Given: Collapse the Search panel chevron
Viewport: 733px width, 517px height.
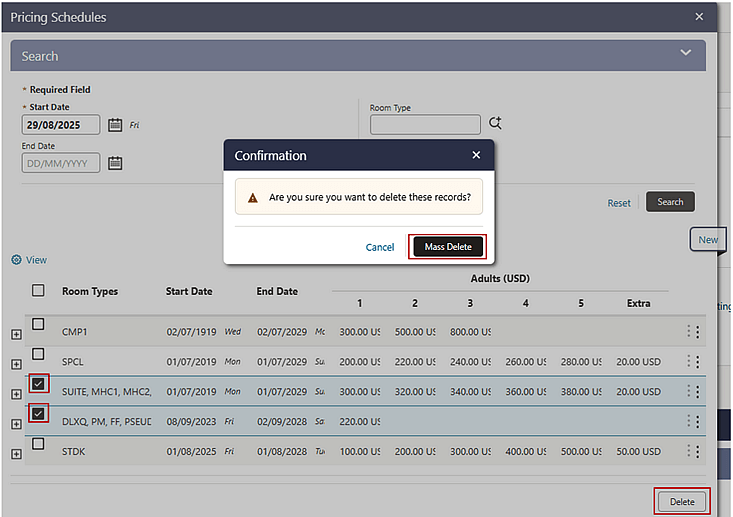Looking at the screenshot, I should pos(685,53).
